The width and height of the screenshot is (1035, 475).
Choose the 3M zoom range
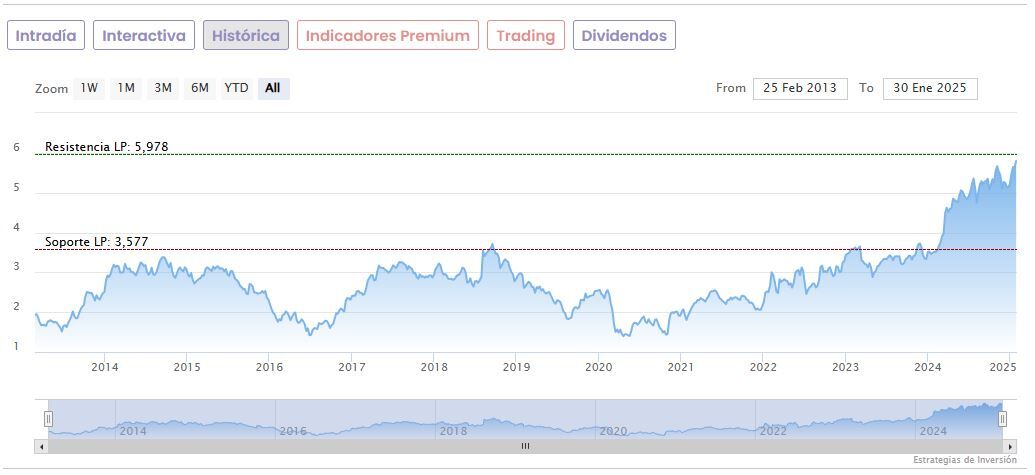tap(163, 88)
